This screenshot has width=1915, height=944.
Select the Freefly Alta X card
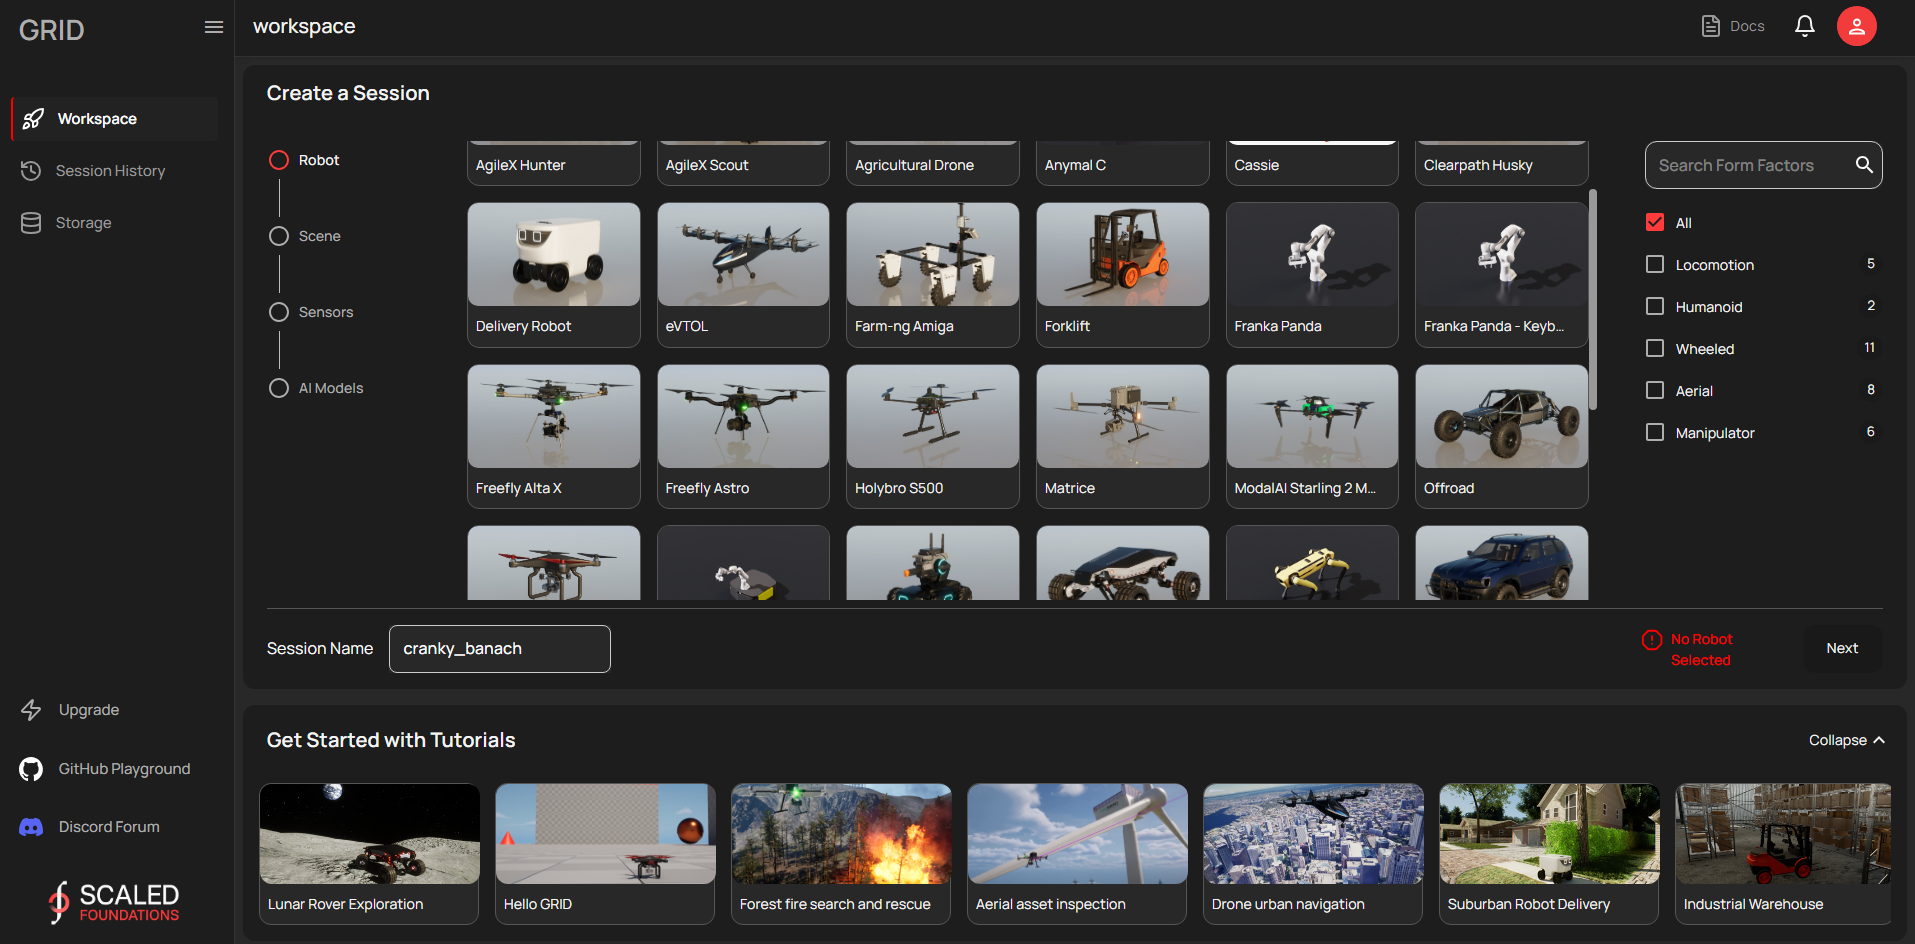click(x=554, y=437)
